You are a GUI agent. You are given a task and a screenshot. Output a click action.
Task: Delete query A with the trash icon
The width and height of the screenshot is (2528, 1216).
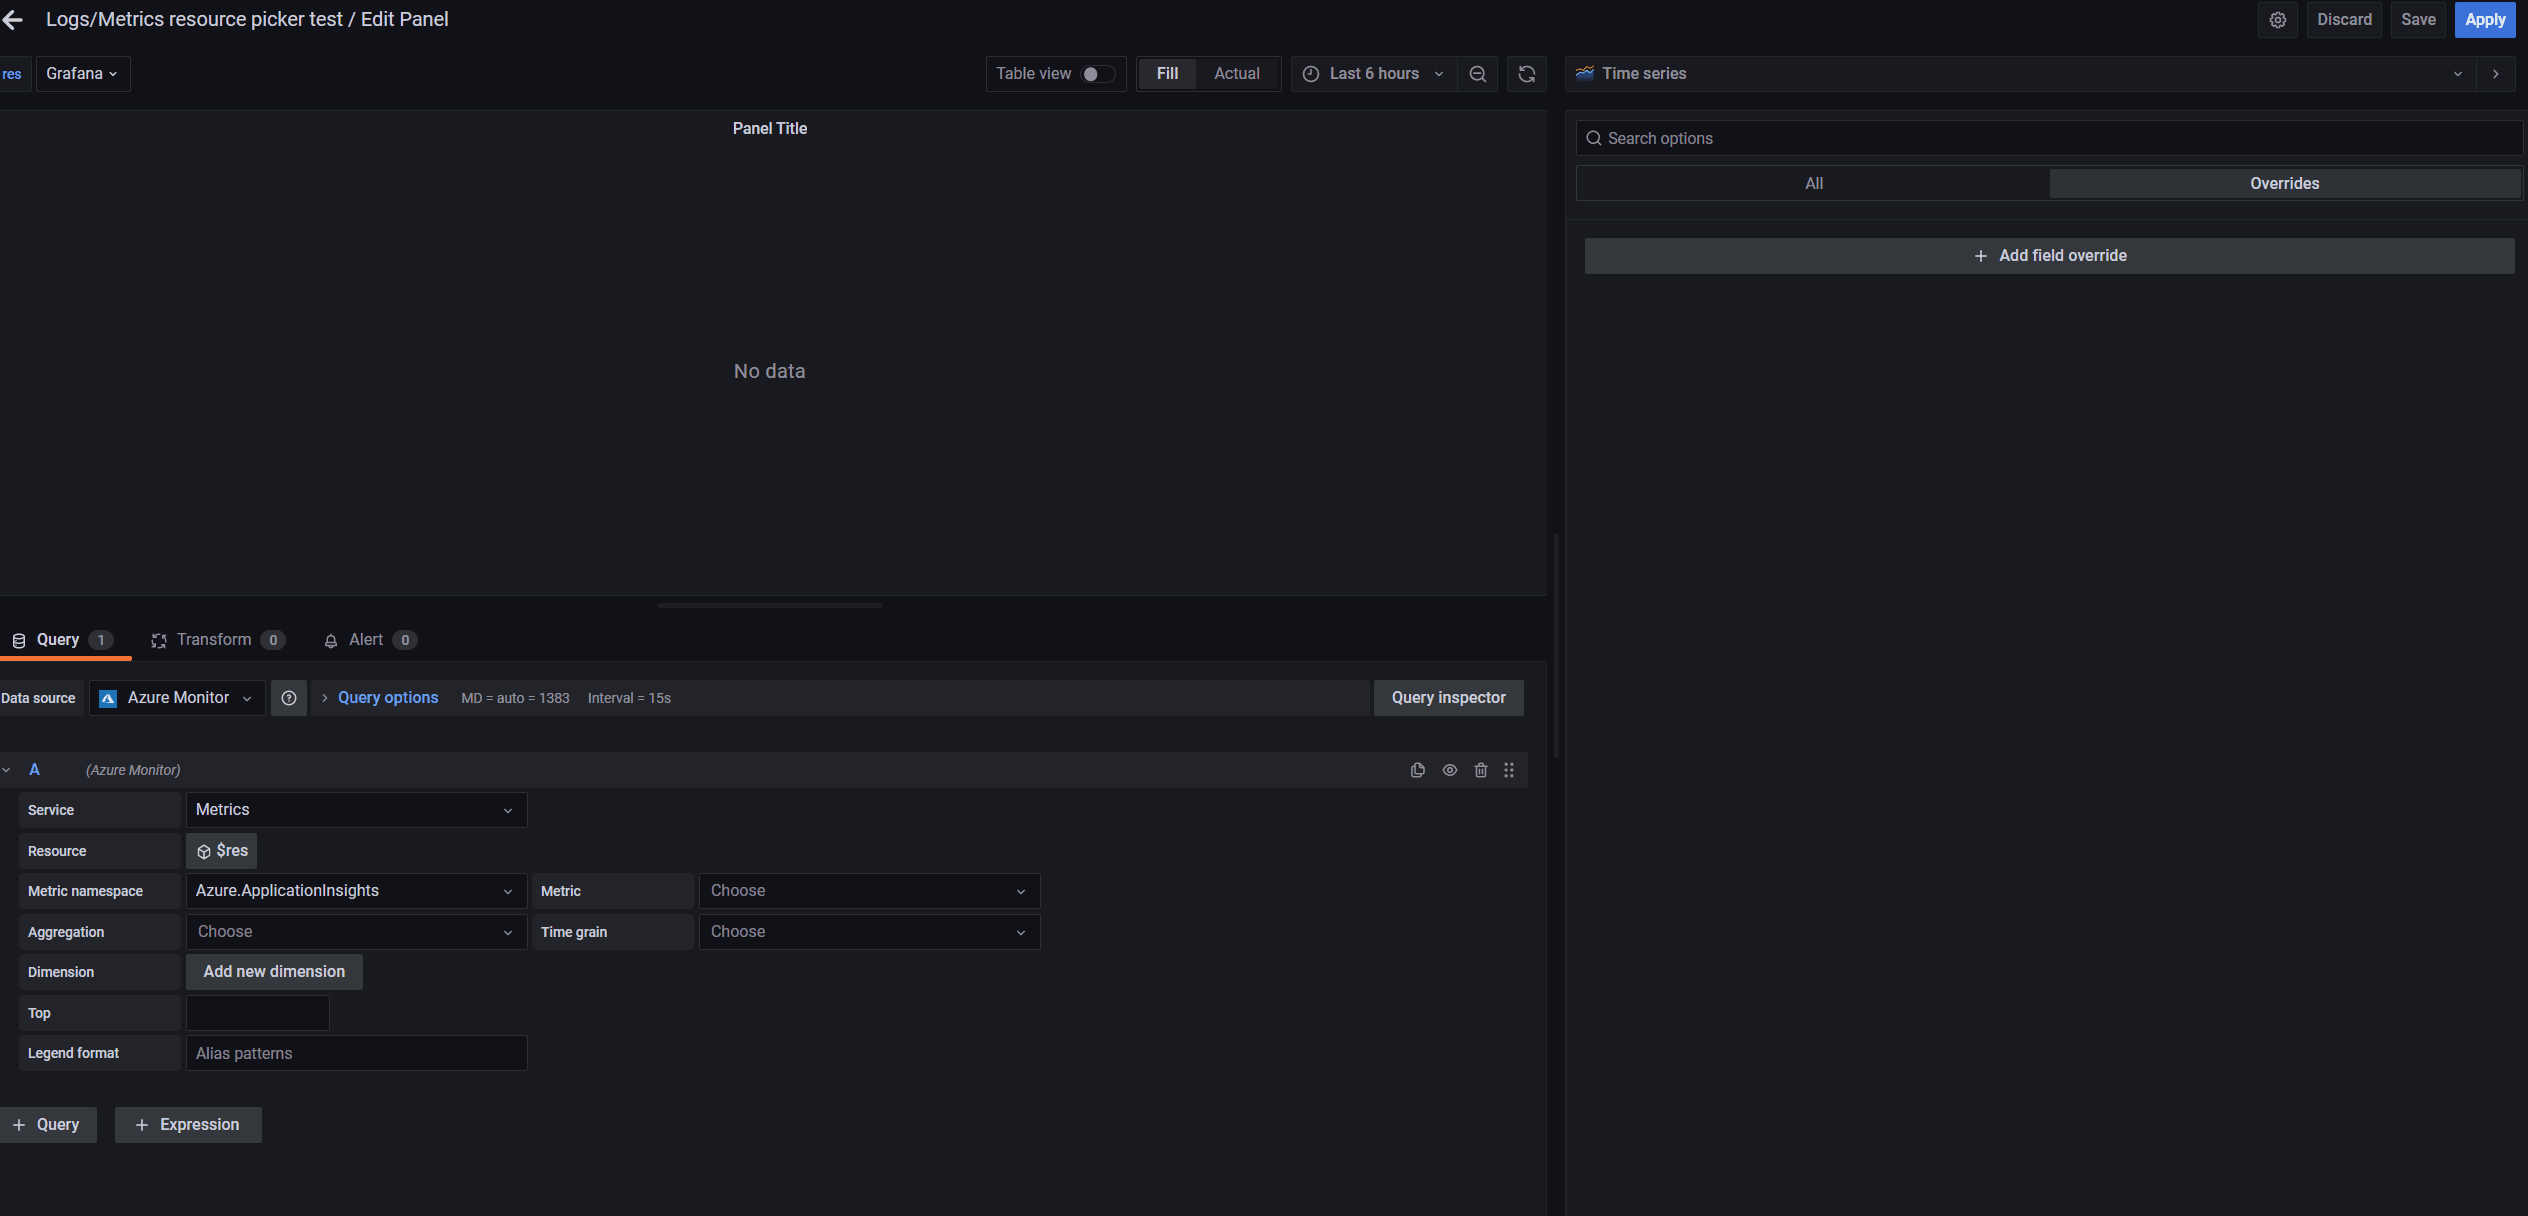(1481, 770)
